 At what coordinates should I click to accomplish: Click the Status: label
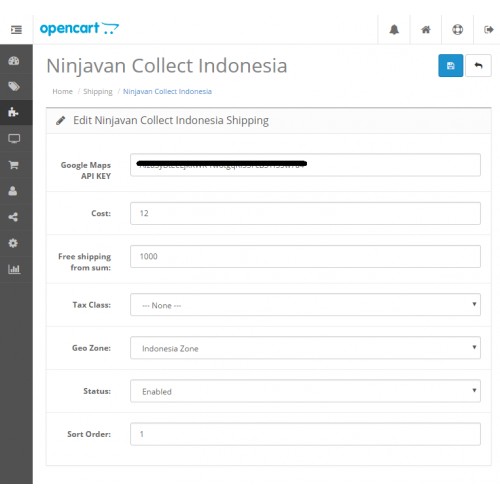tap(97, 391)
